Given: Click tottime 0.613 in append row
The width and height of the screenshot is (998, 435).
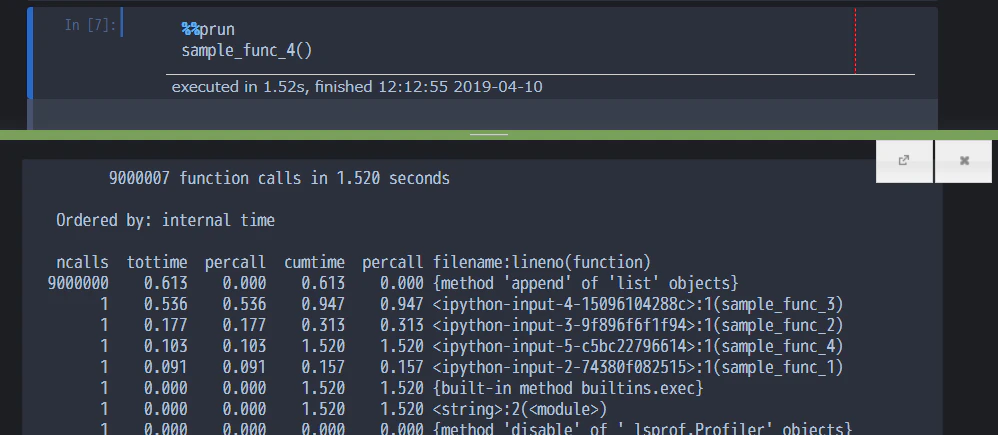Looking at the screenshot, I should click(165, 283).
